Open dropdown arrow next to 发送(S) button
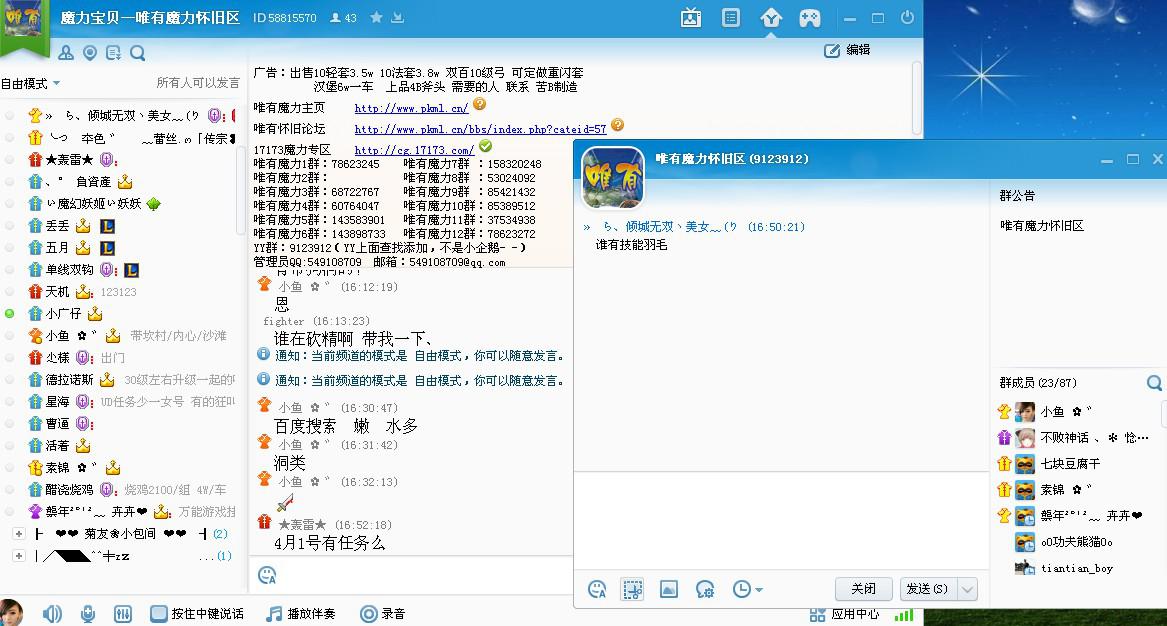This screenshot has height=626, width=1167. tap(967, 589)
